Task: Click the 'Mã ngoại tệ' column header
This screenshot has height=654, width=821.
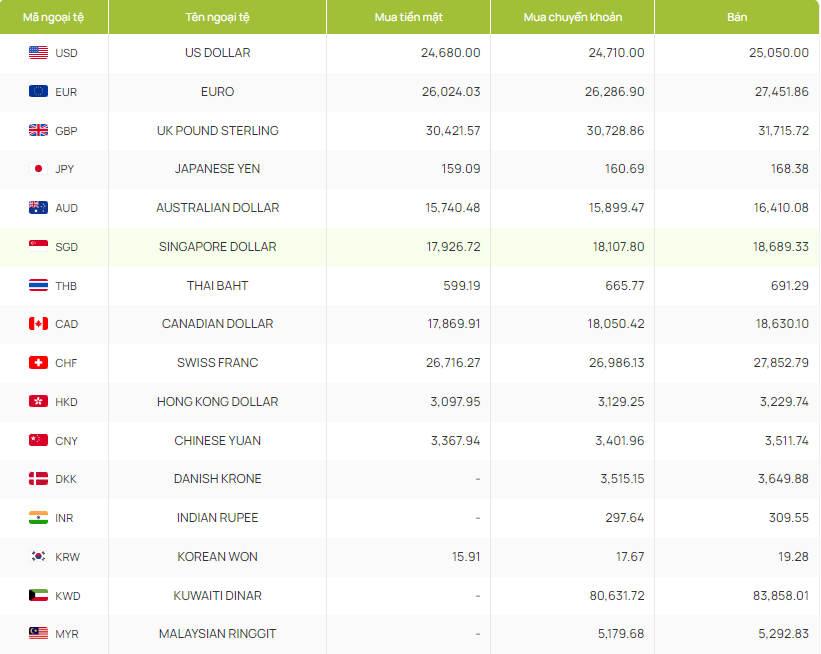Action: (53, 17)
